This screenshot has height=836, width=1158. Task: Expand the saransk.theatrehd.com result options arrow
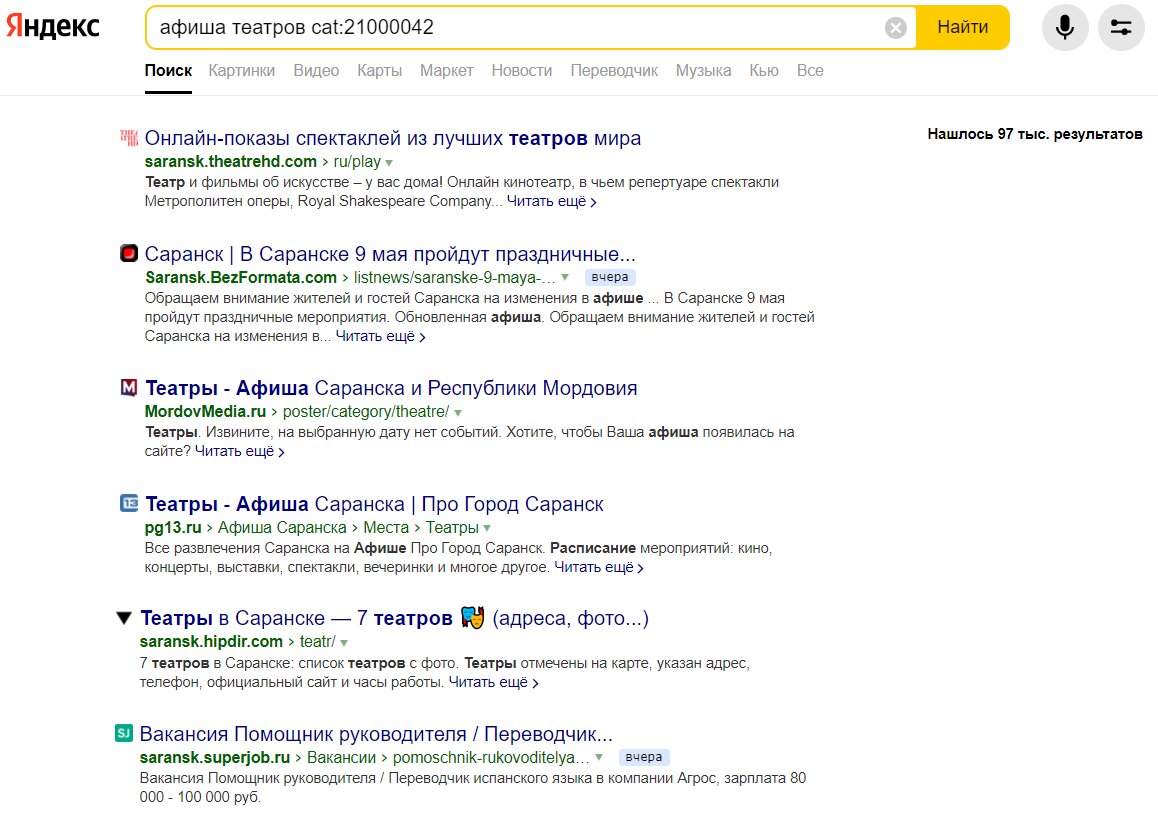point(389,162)
